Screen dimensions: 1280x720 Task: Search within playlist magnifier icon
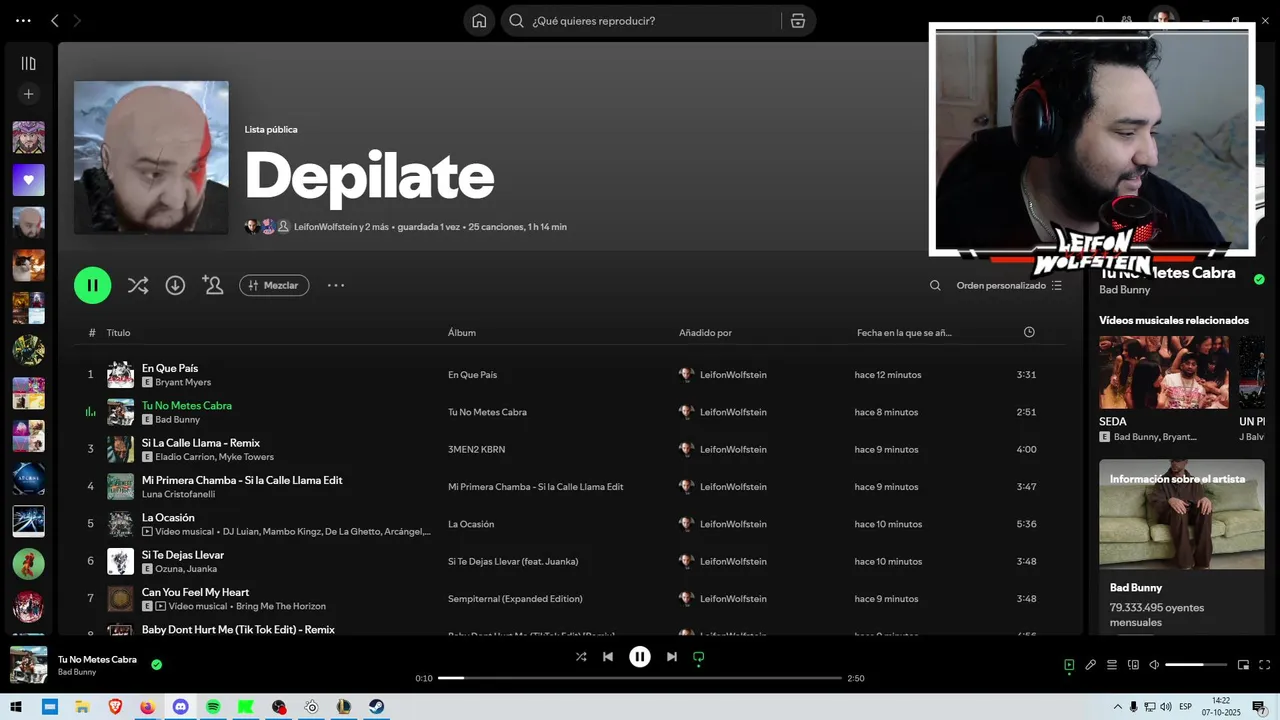click(x=935, y=285)
